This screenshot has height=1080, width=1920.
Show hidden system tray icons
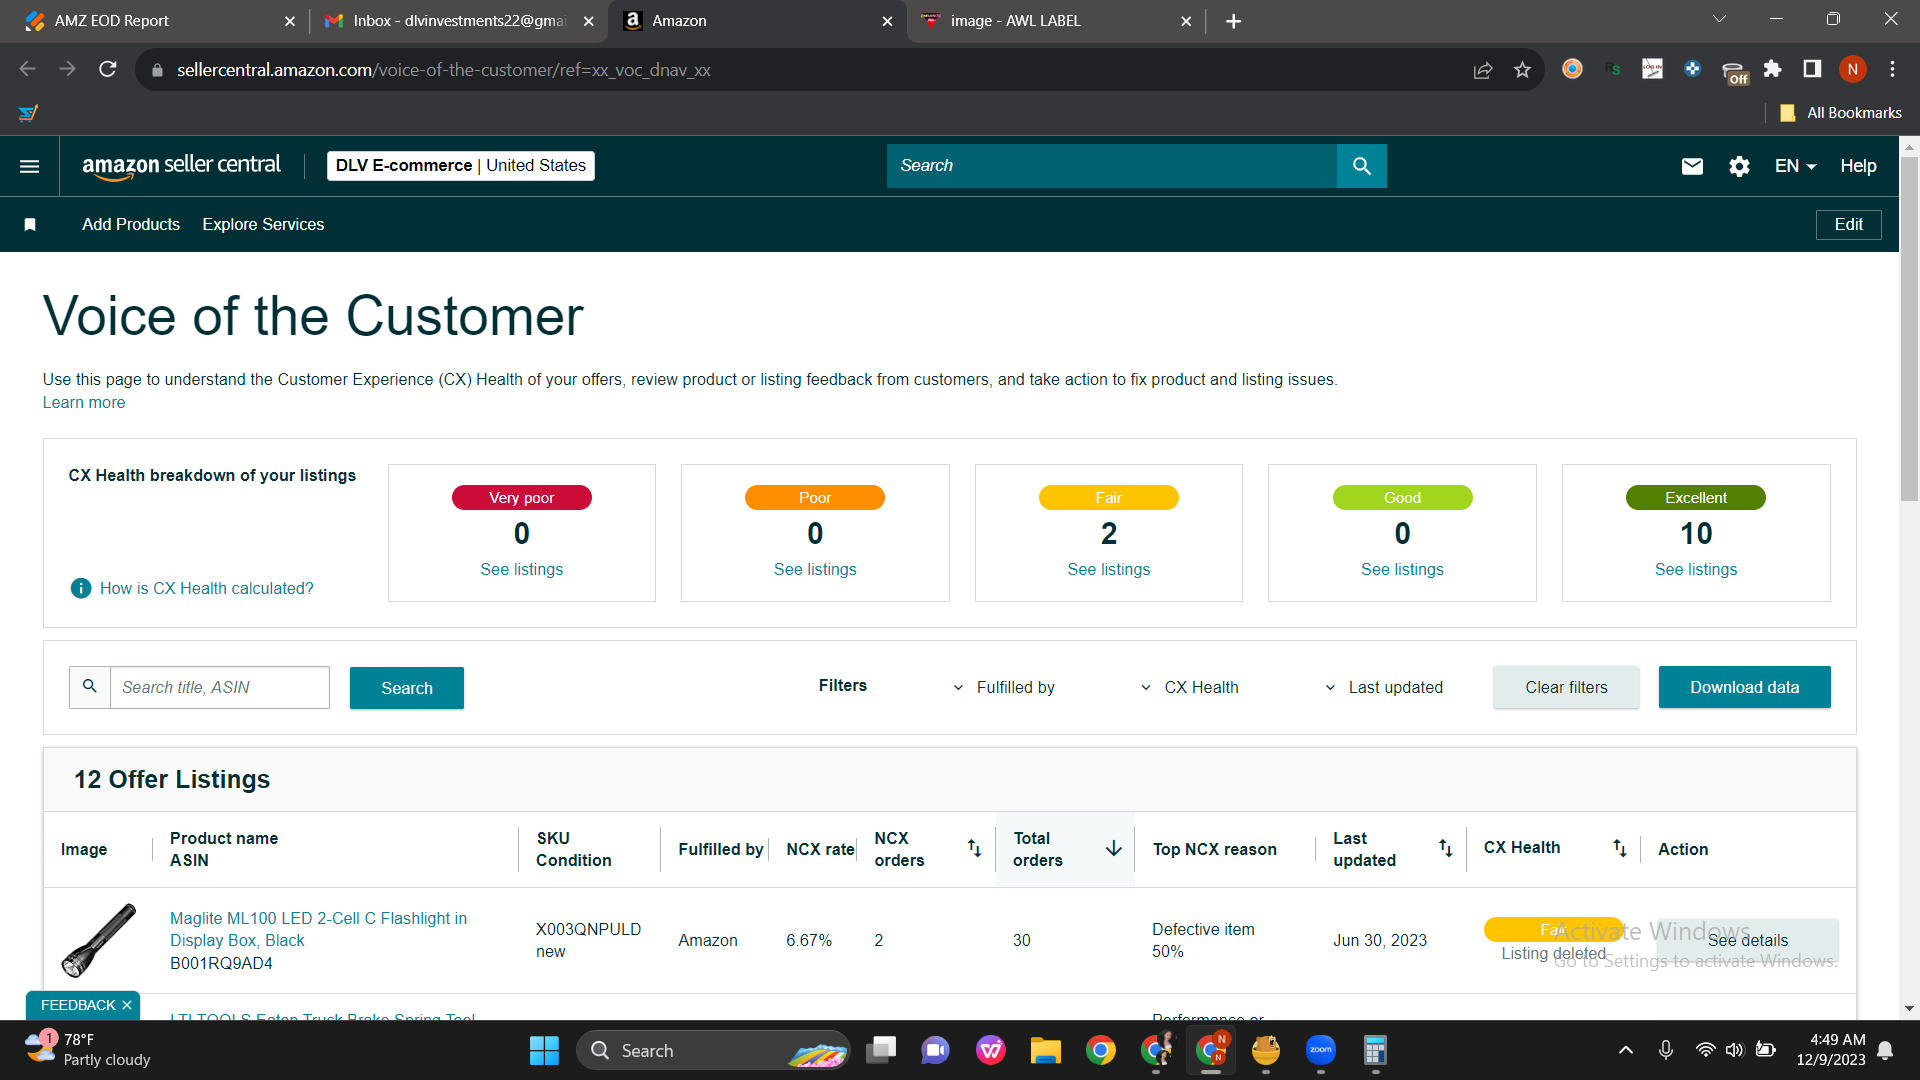click(x=1626, y=1050)
